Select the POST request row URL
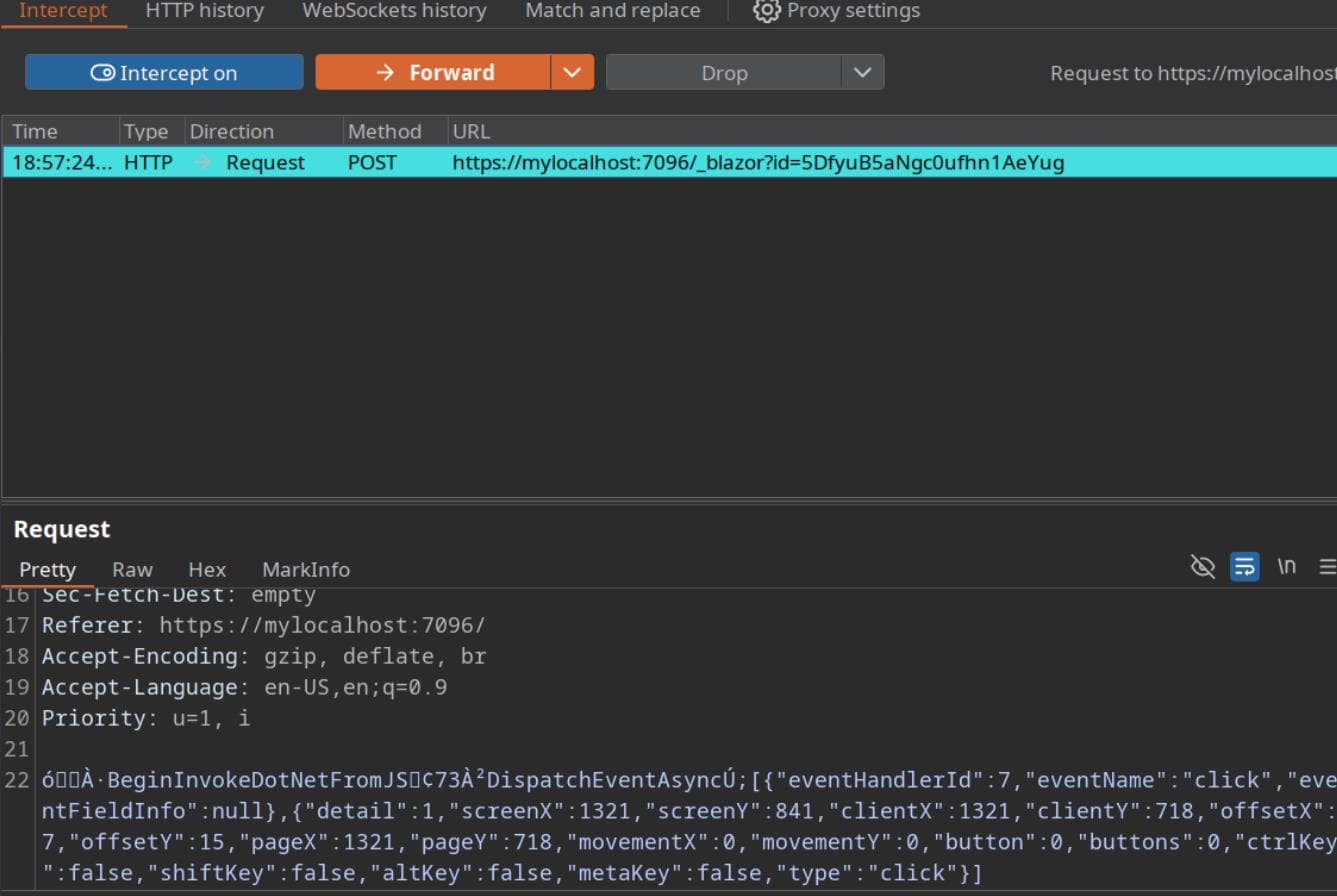The image size is (1337, 896). pyautogui.click(x=758, y=162)
